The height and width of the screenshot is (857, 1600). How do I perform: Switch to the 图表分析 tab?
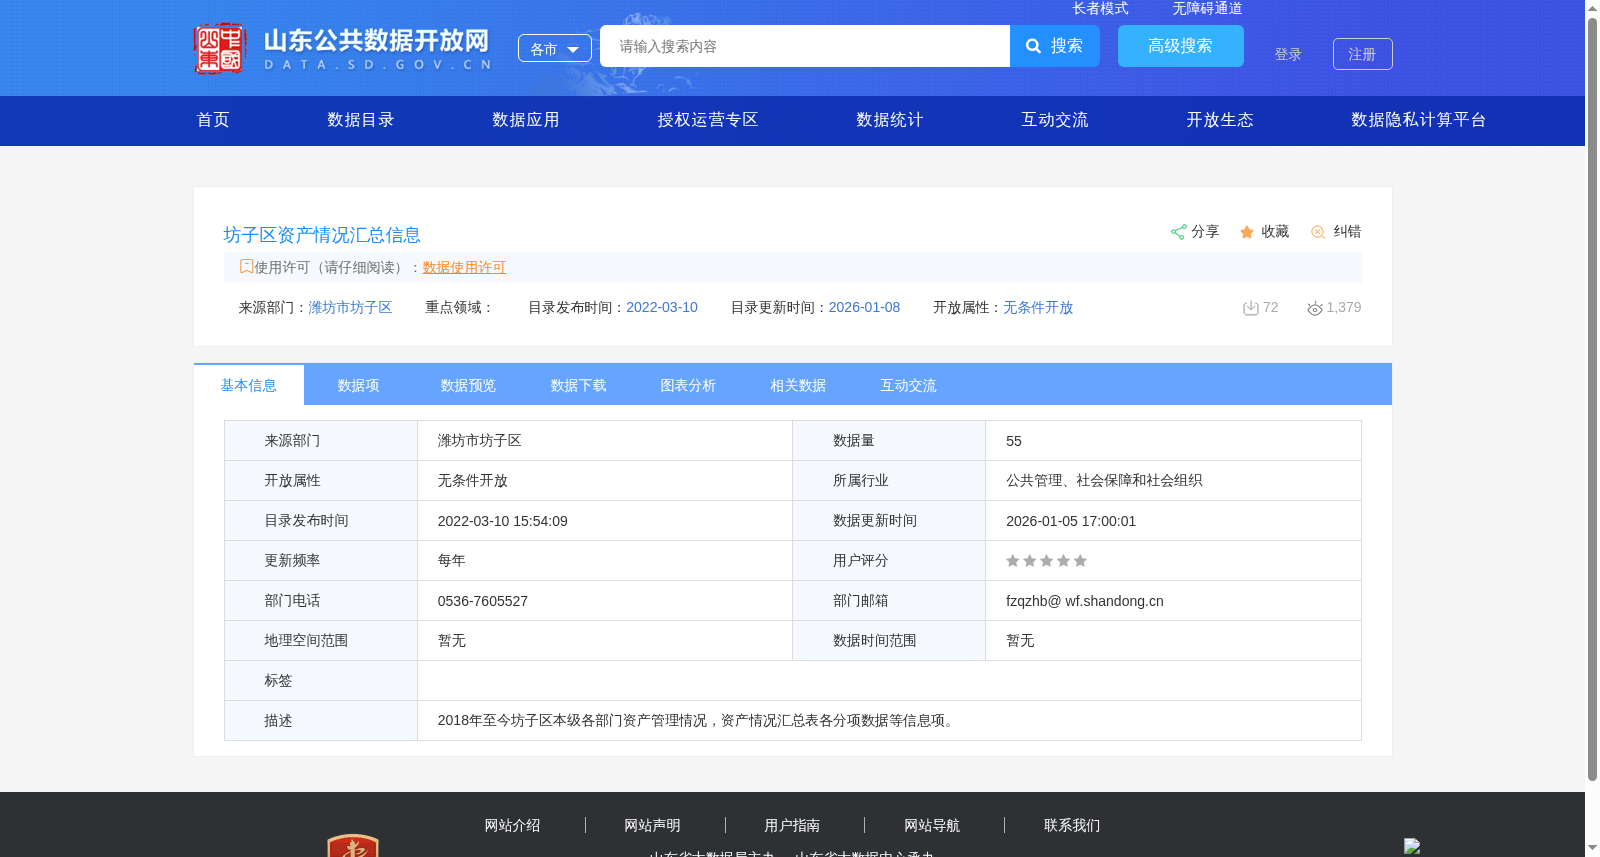(x=689, y=385)
